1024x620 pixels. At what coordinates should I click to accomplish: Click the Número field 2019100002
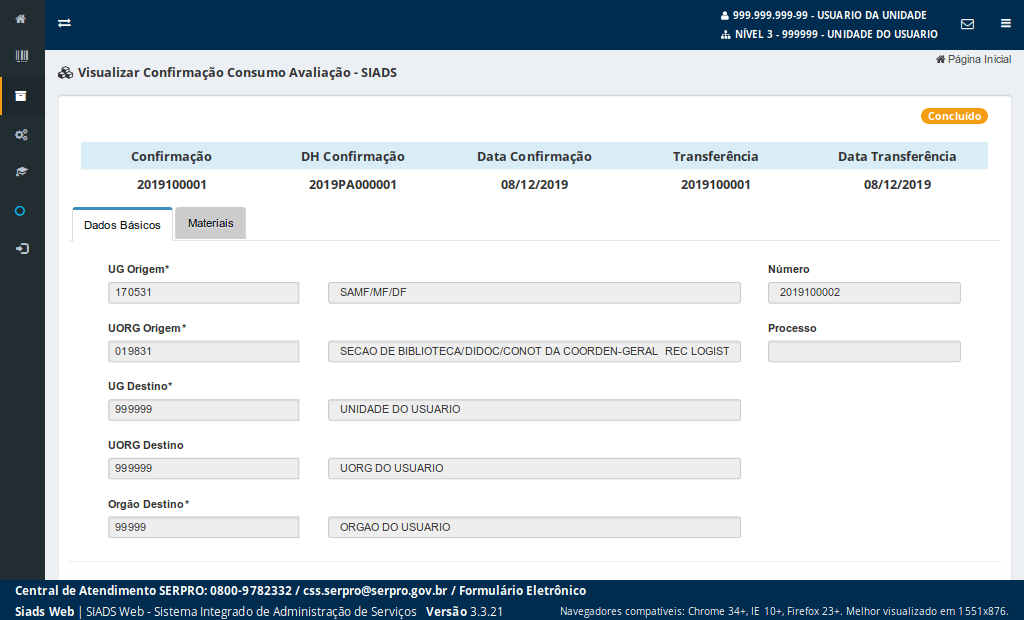[x=864, y=293]
